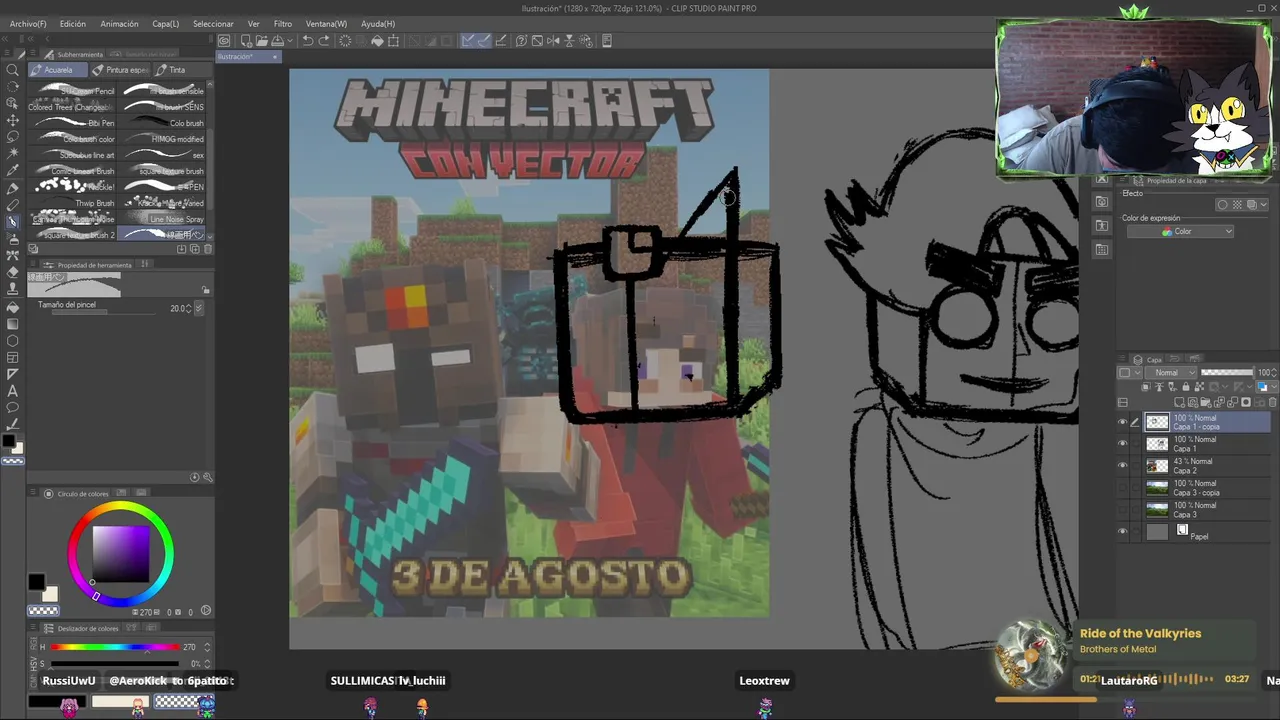1280x720 pixels.
Task: Select the Eyedropper tool
Action: pos(13,171)
